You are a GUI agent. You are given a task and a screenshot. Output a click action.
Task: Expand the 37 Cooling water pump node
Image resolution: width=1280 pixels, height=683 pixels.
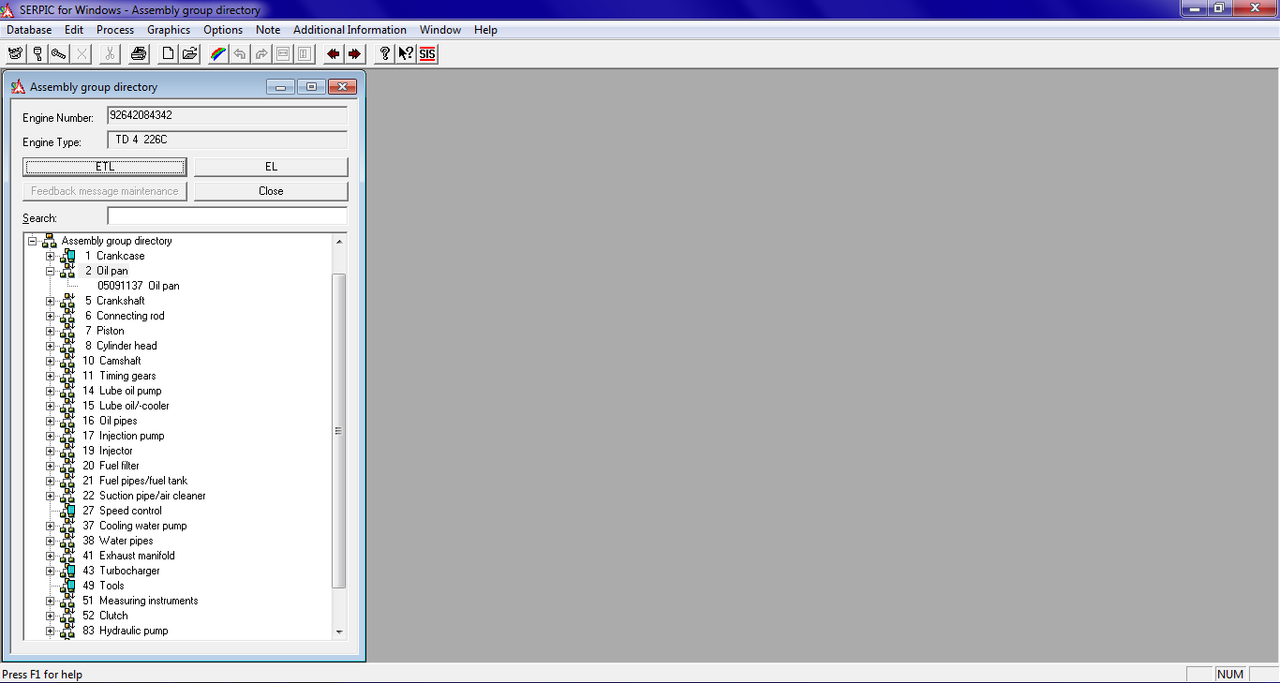coord(51,526)
